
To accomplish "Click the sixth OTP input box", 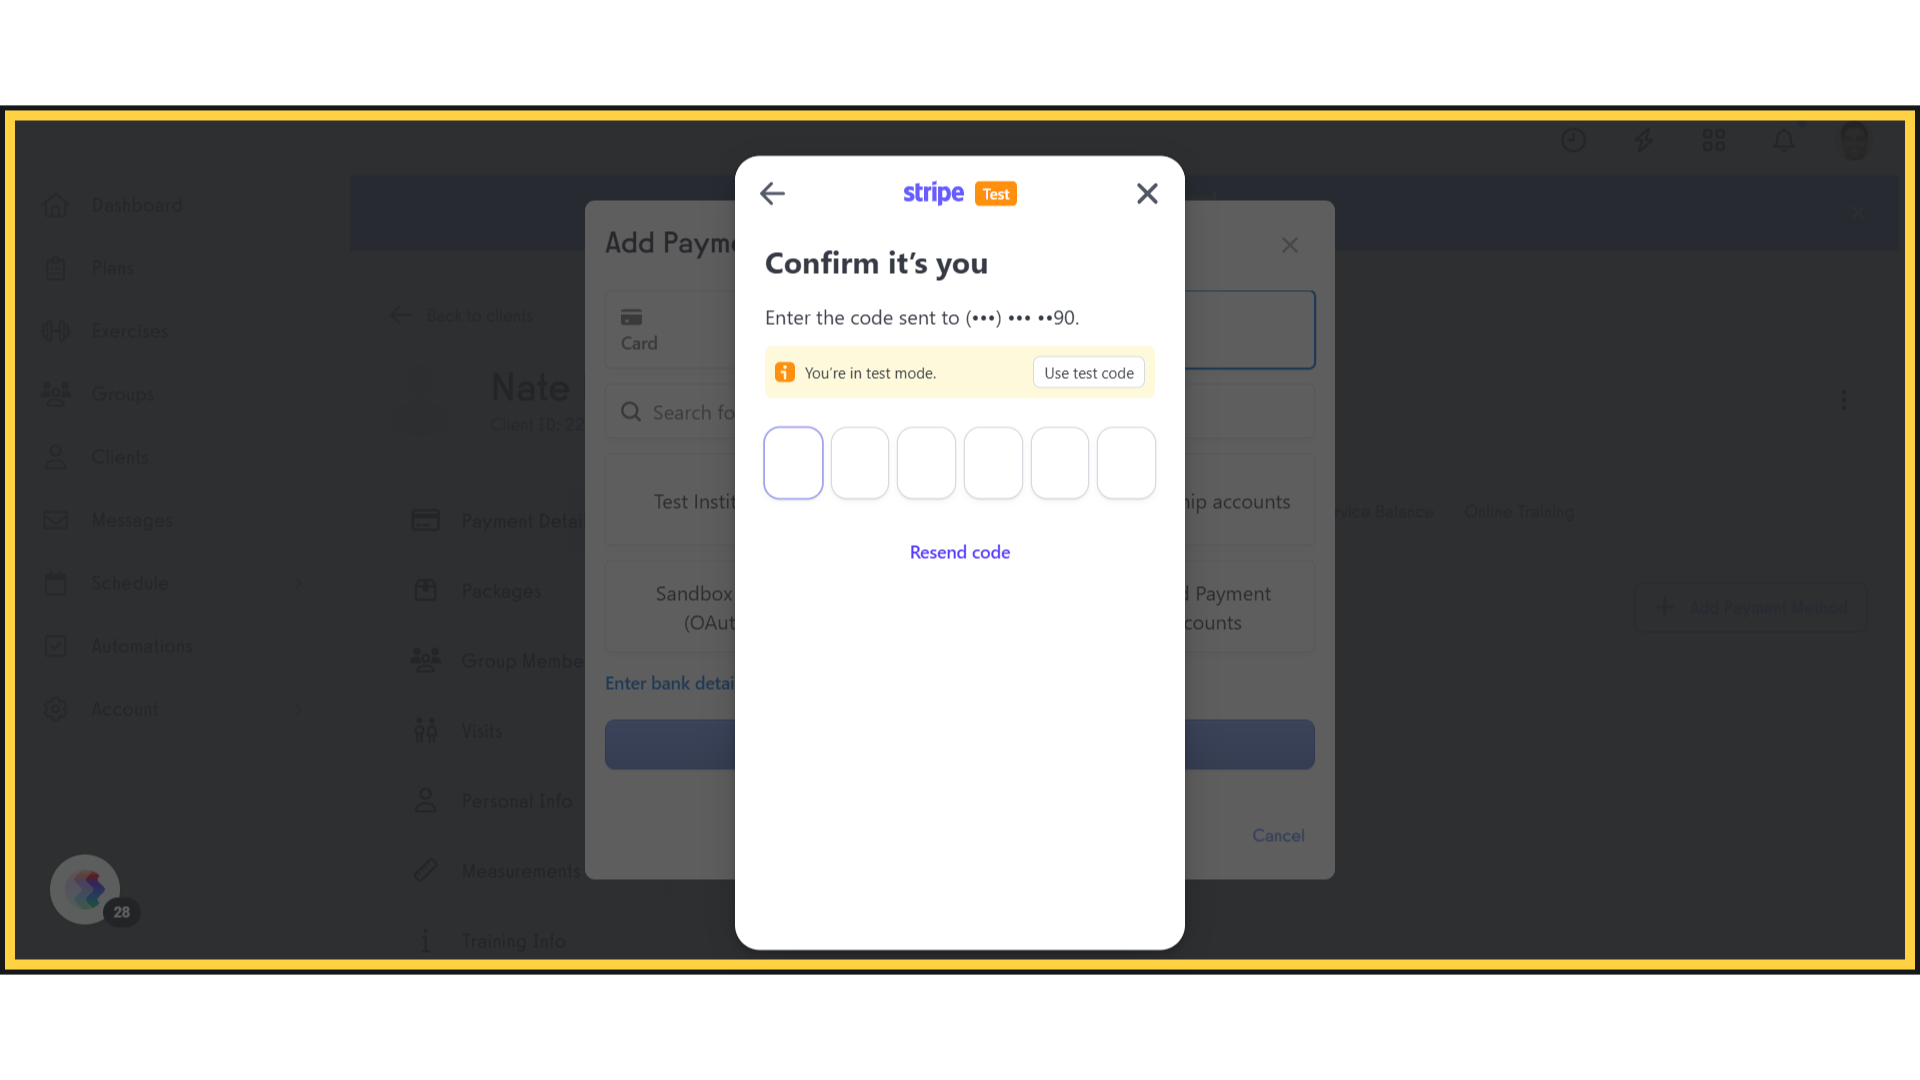I will pos(1126,462).
